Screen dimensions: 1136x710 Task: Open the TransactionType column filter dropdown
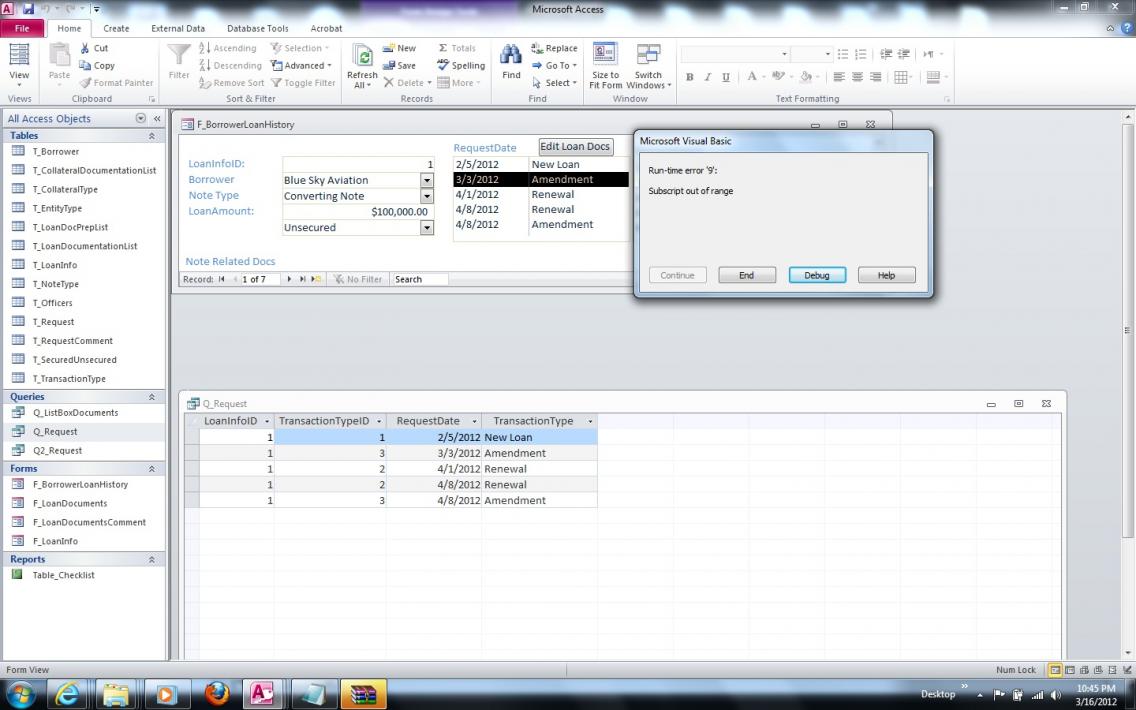pyautogui.click(x=590, y=421)
